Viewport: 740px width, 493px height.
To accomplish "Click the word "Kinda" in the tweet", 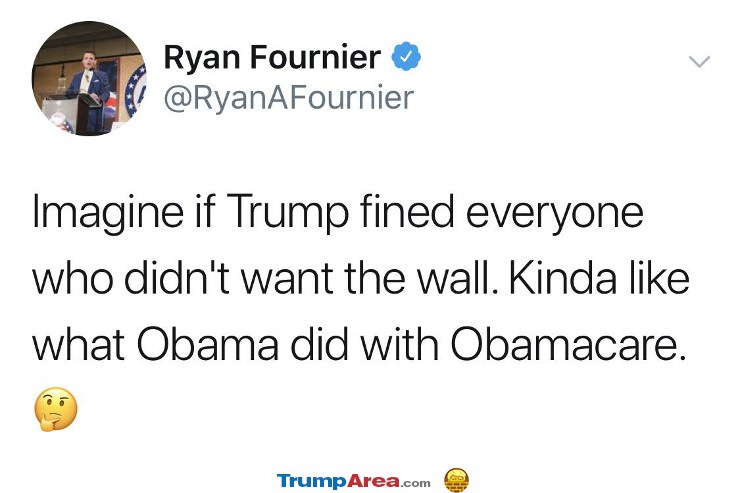I will 563,277.
